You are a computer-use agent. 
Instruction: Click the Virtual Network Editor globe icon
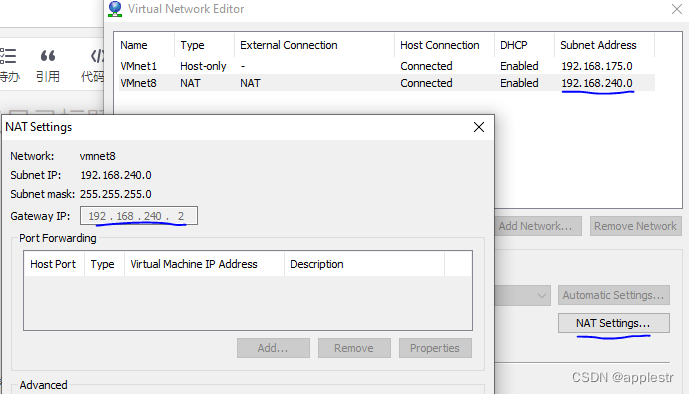click(x=115, y=9)
